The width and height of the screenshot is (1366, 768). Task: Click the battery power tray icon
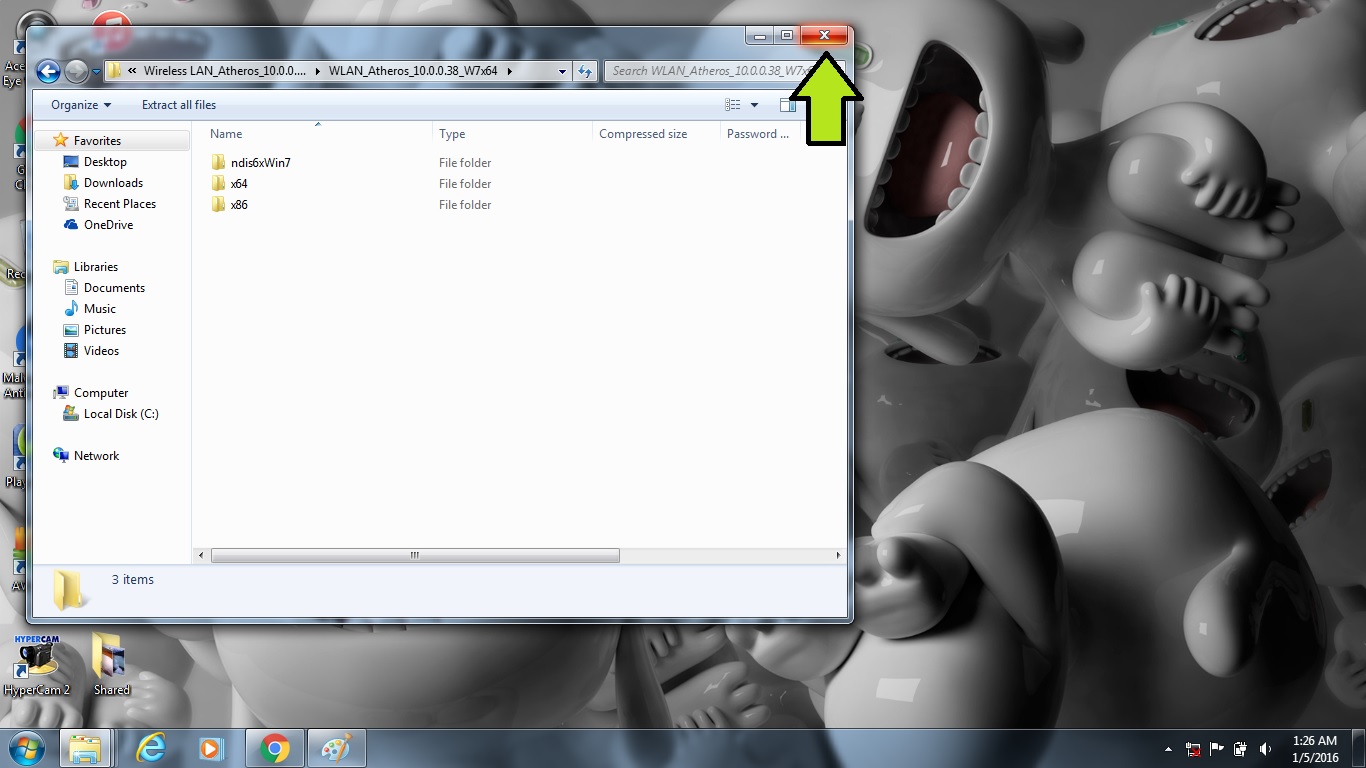tap(1241, 749)
